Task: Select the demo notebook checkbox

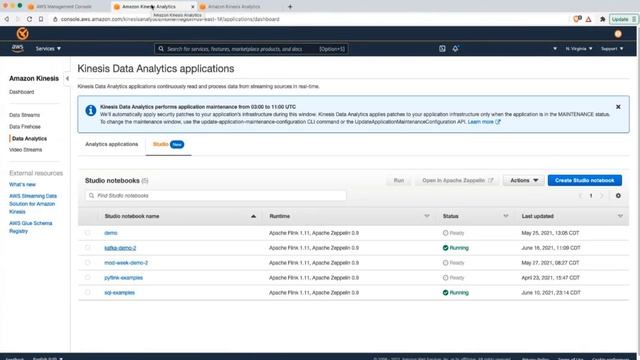Action: [88, 233]
